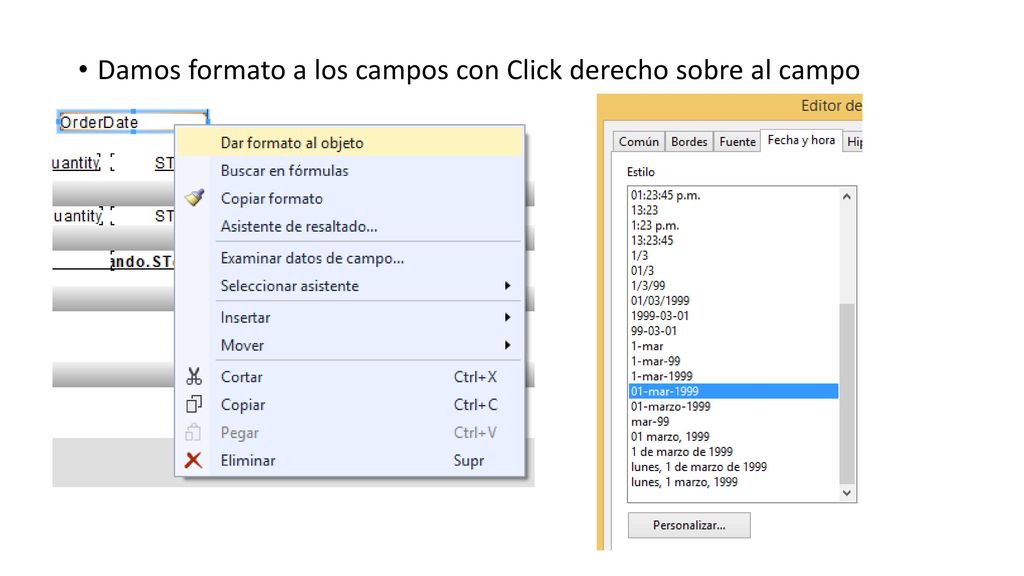Switch to the Bordes tab
The image size is (1024, 576).
tap(689, 142)
